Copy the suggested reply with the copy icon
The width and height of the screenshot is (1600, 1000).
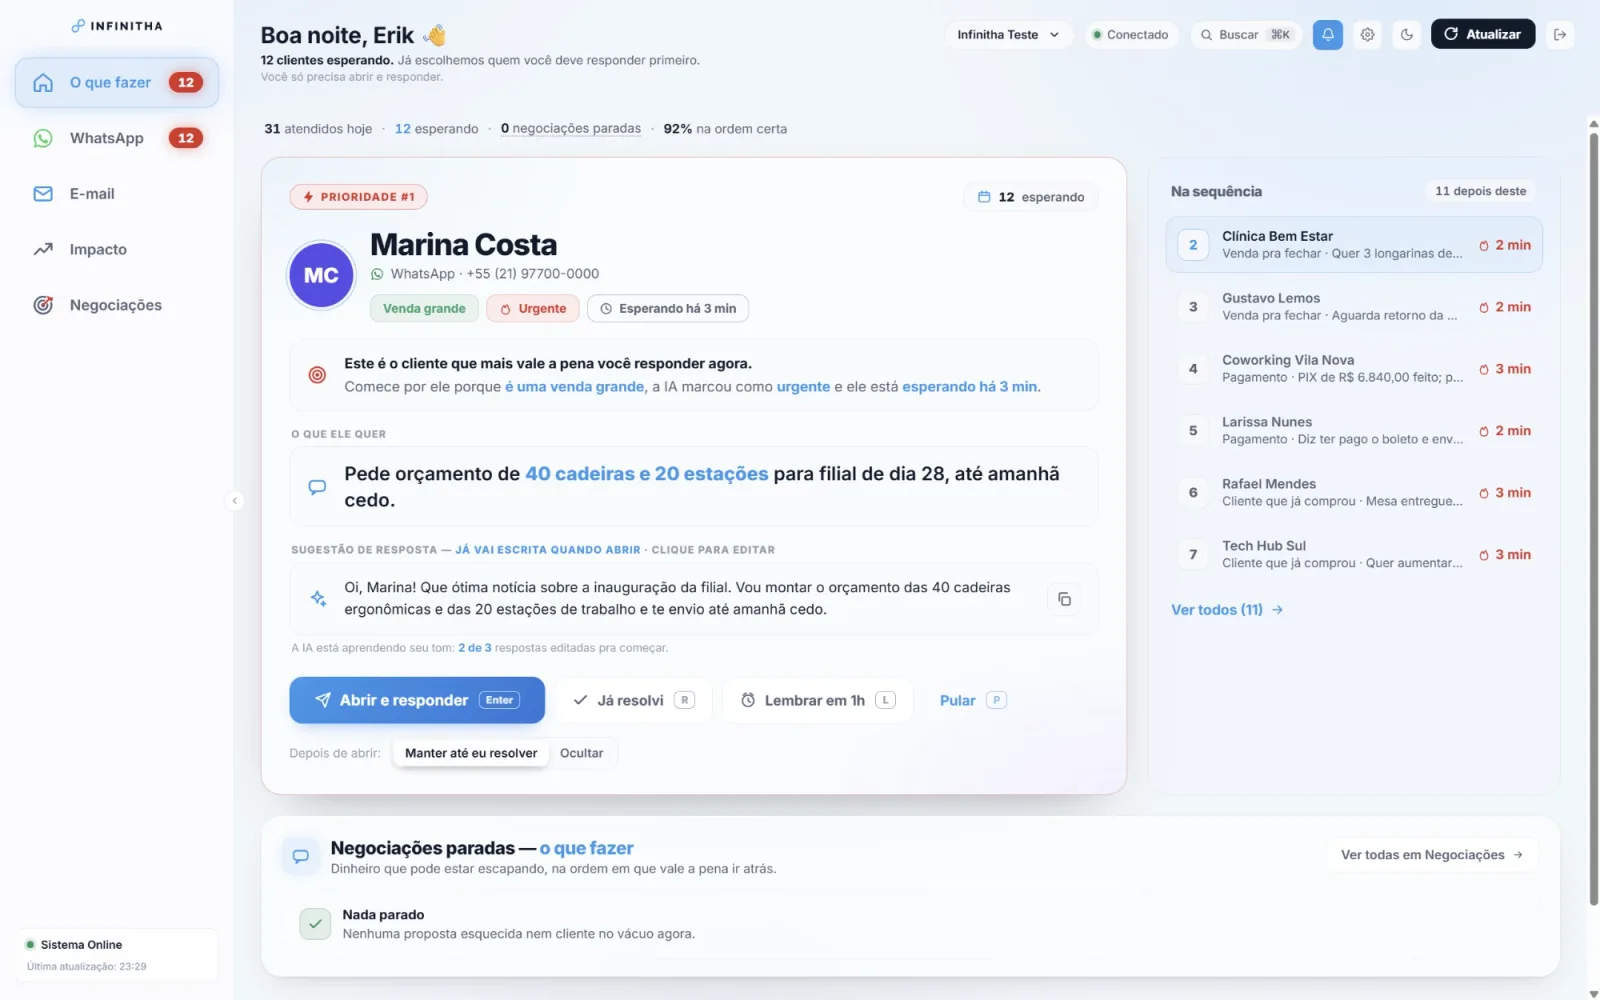(1064, 599)
